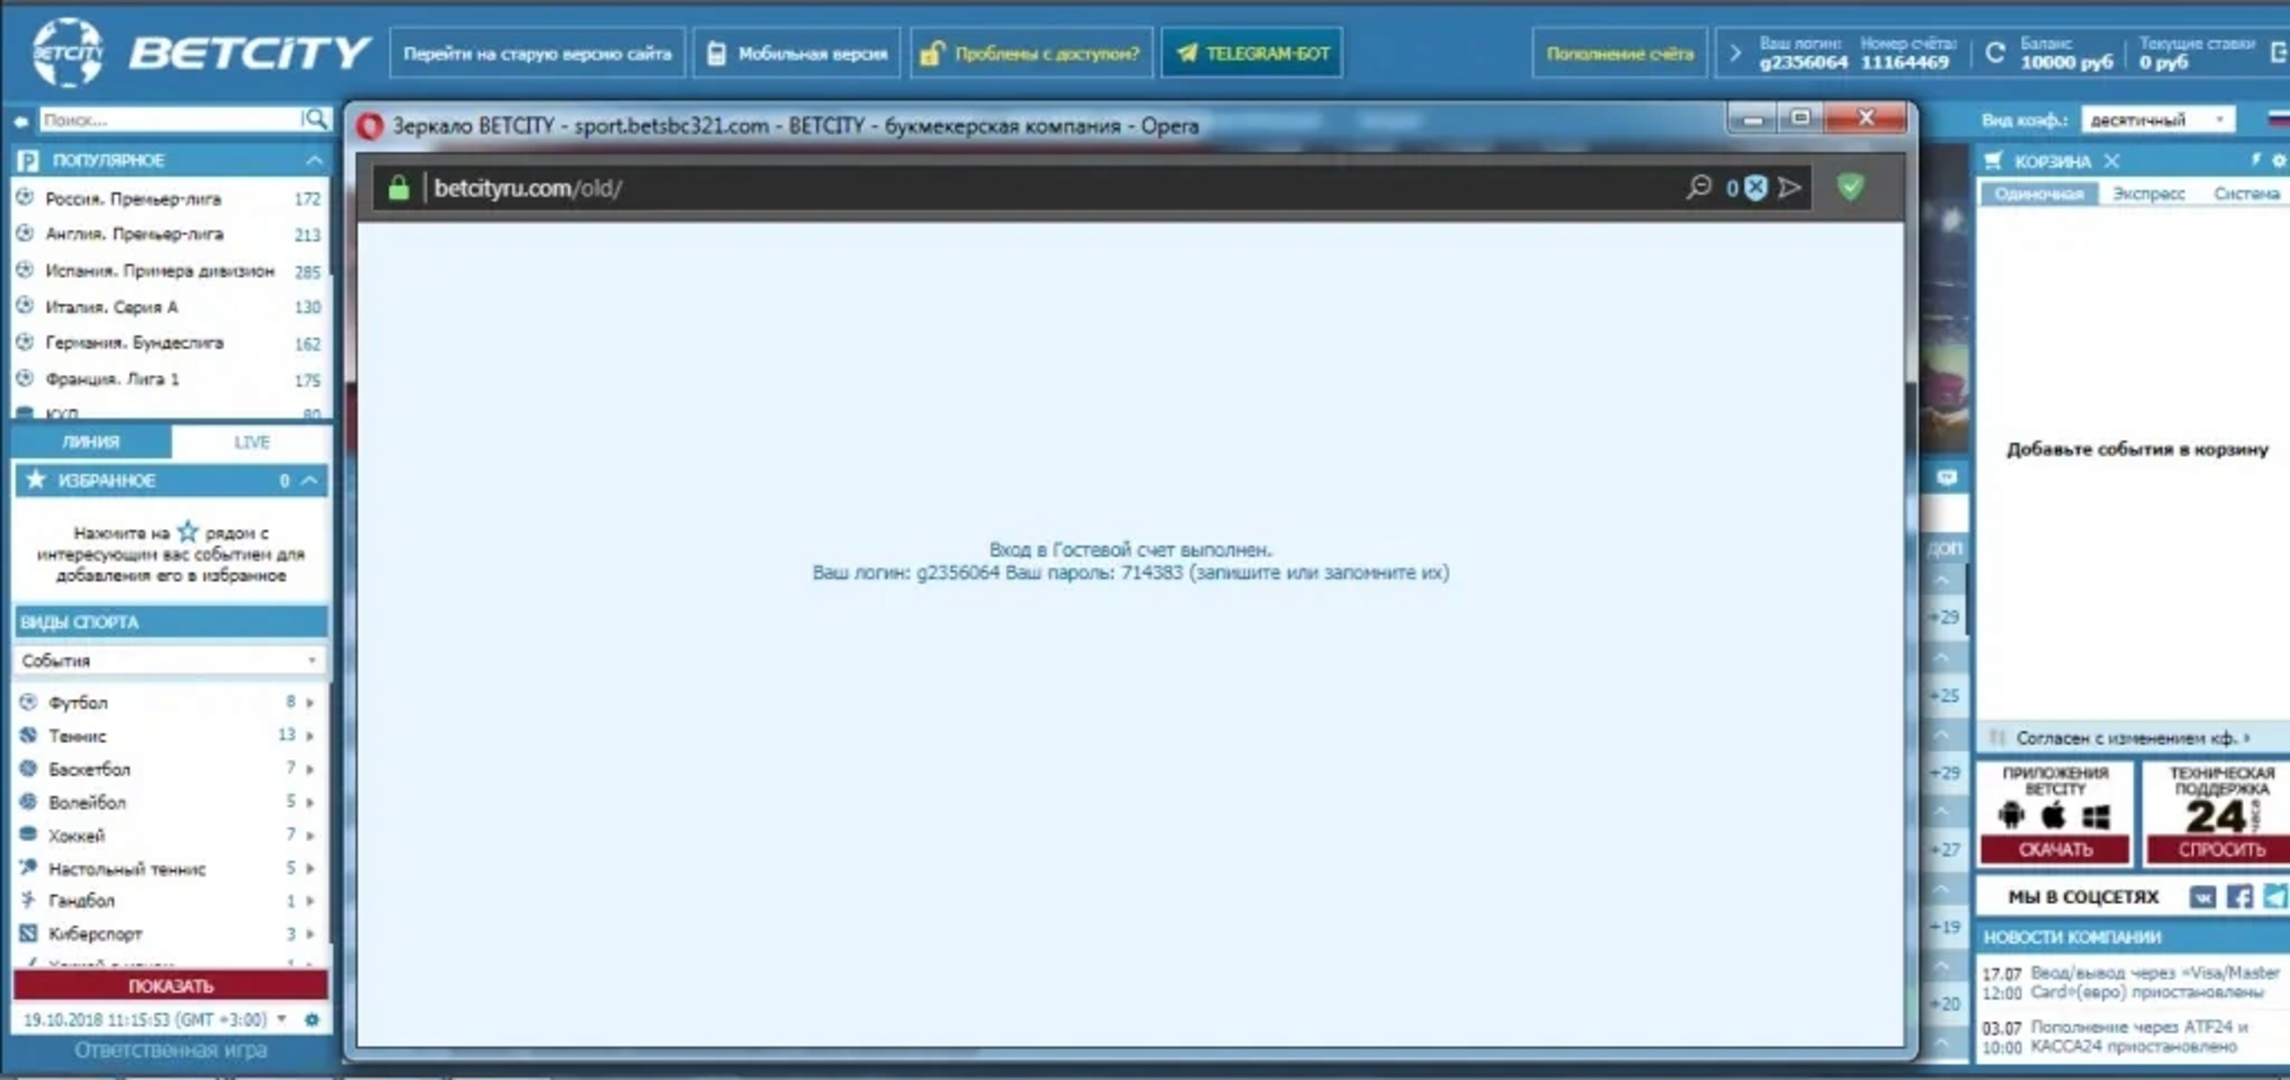Click Перейти на старую версию сайта

(x=537, y=53)
